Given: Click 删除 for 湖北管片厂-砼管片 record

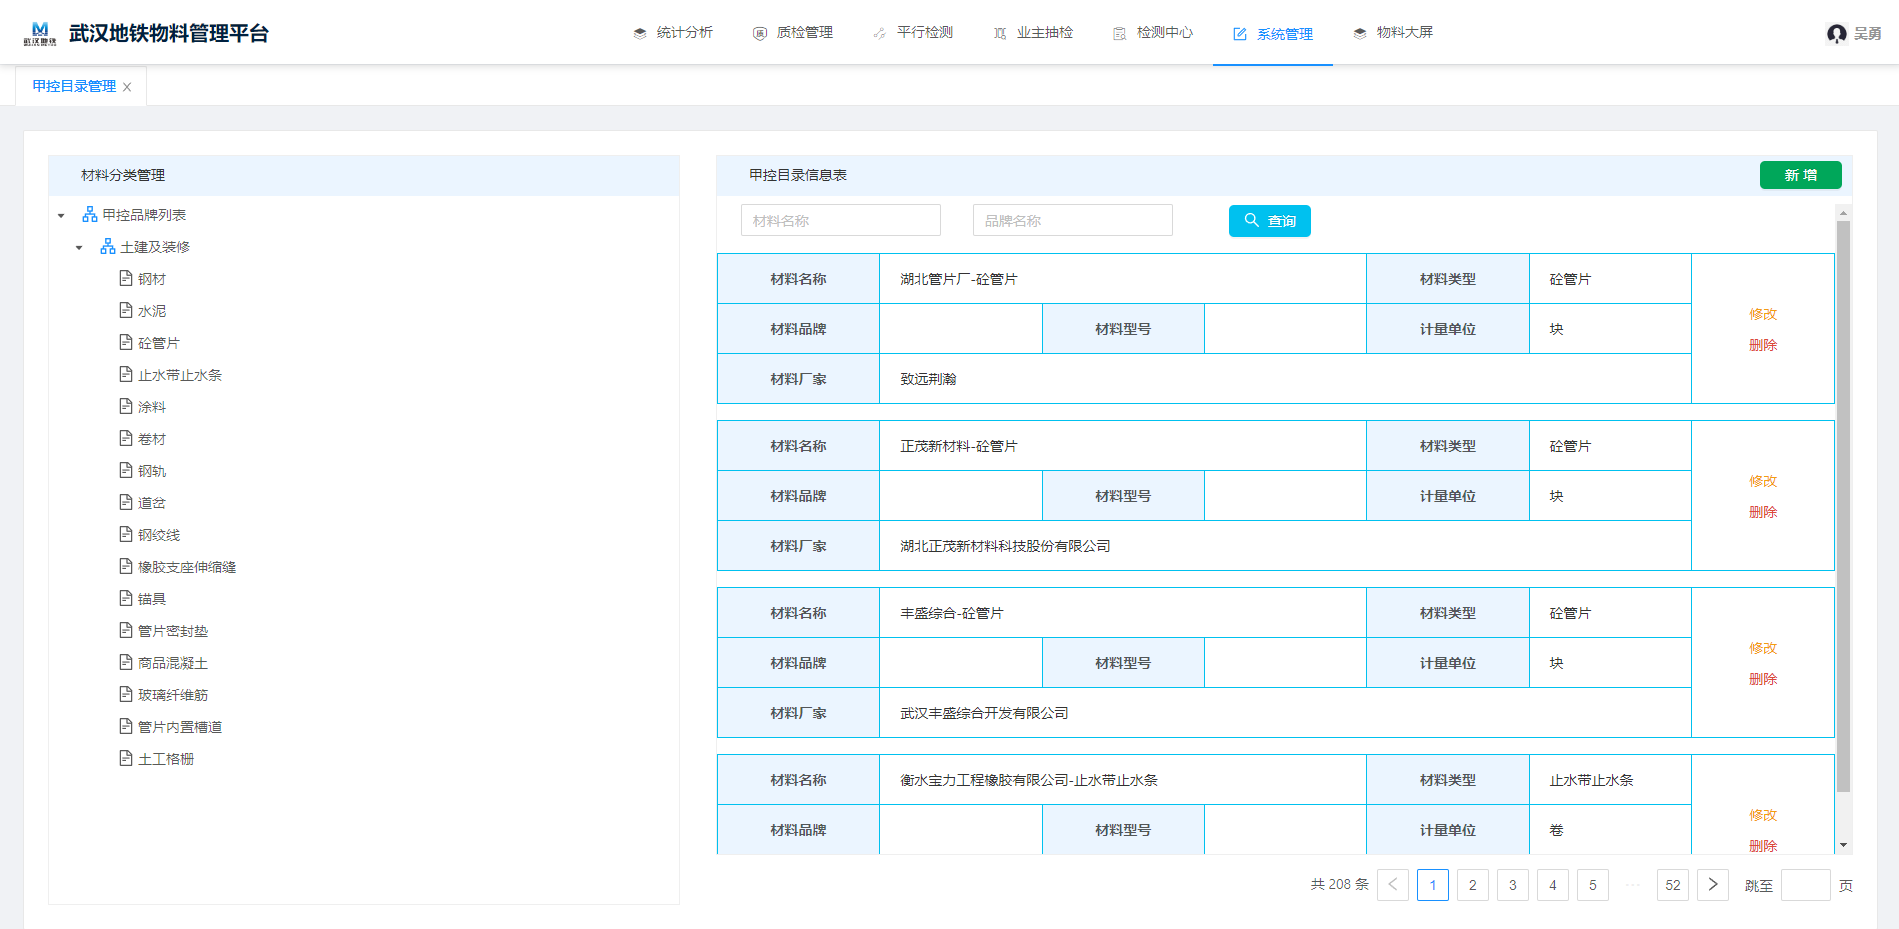Looking at the screenshot, I should pyautogui.click(x=1762, y=345).
